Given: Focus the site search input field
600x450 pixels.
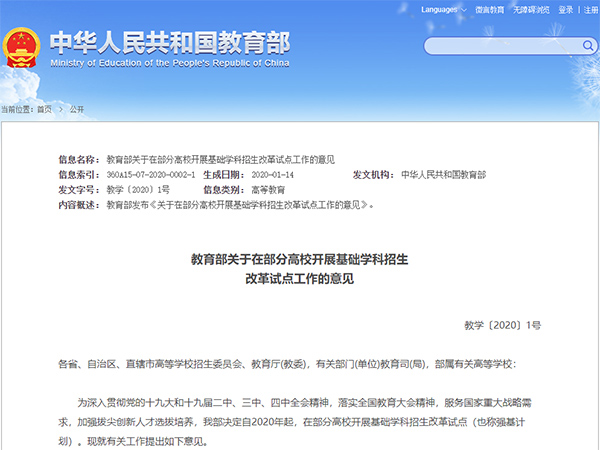Looking at the screenshot, I should [500, 46].
